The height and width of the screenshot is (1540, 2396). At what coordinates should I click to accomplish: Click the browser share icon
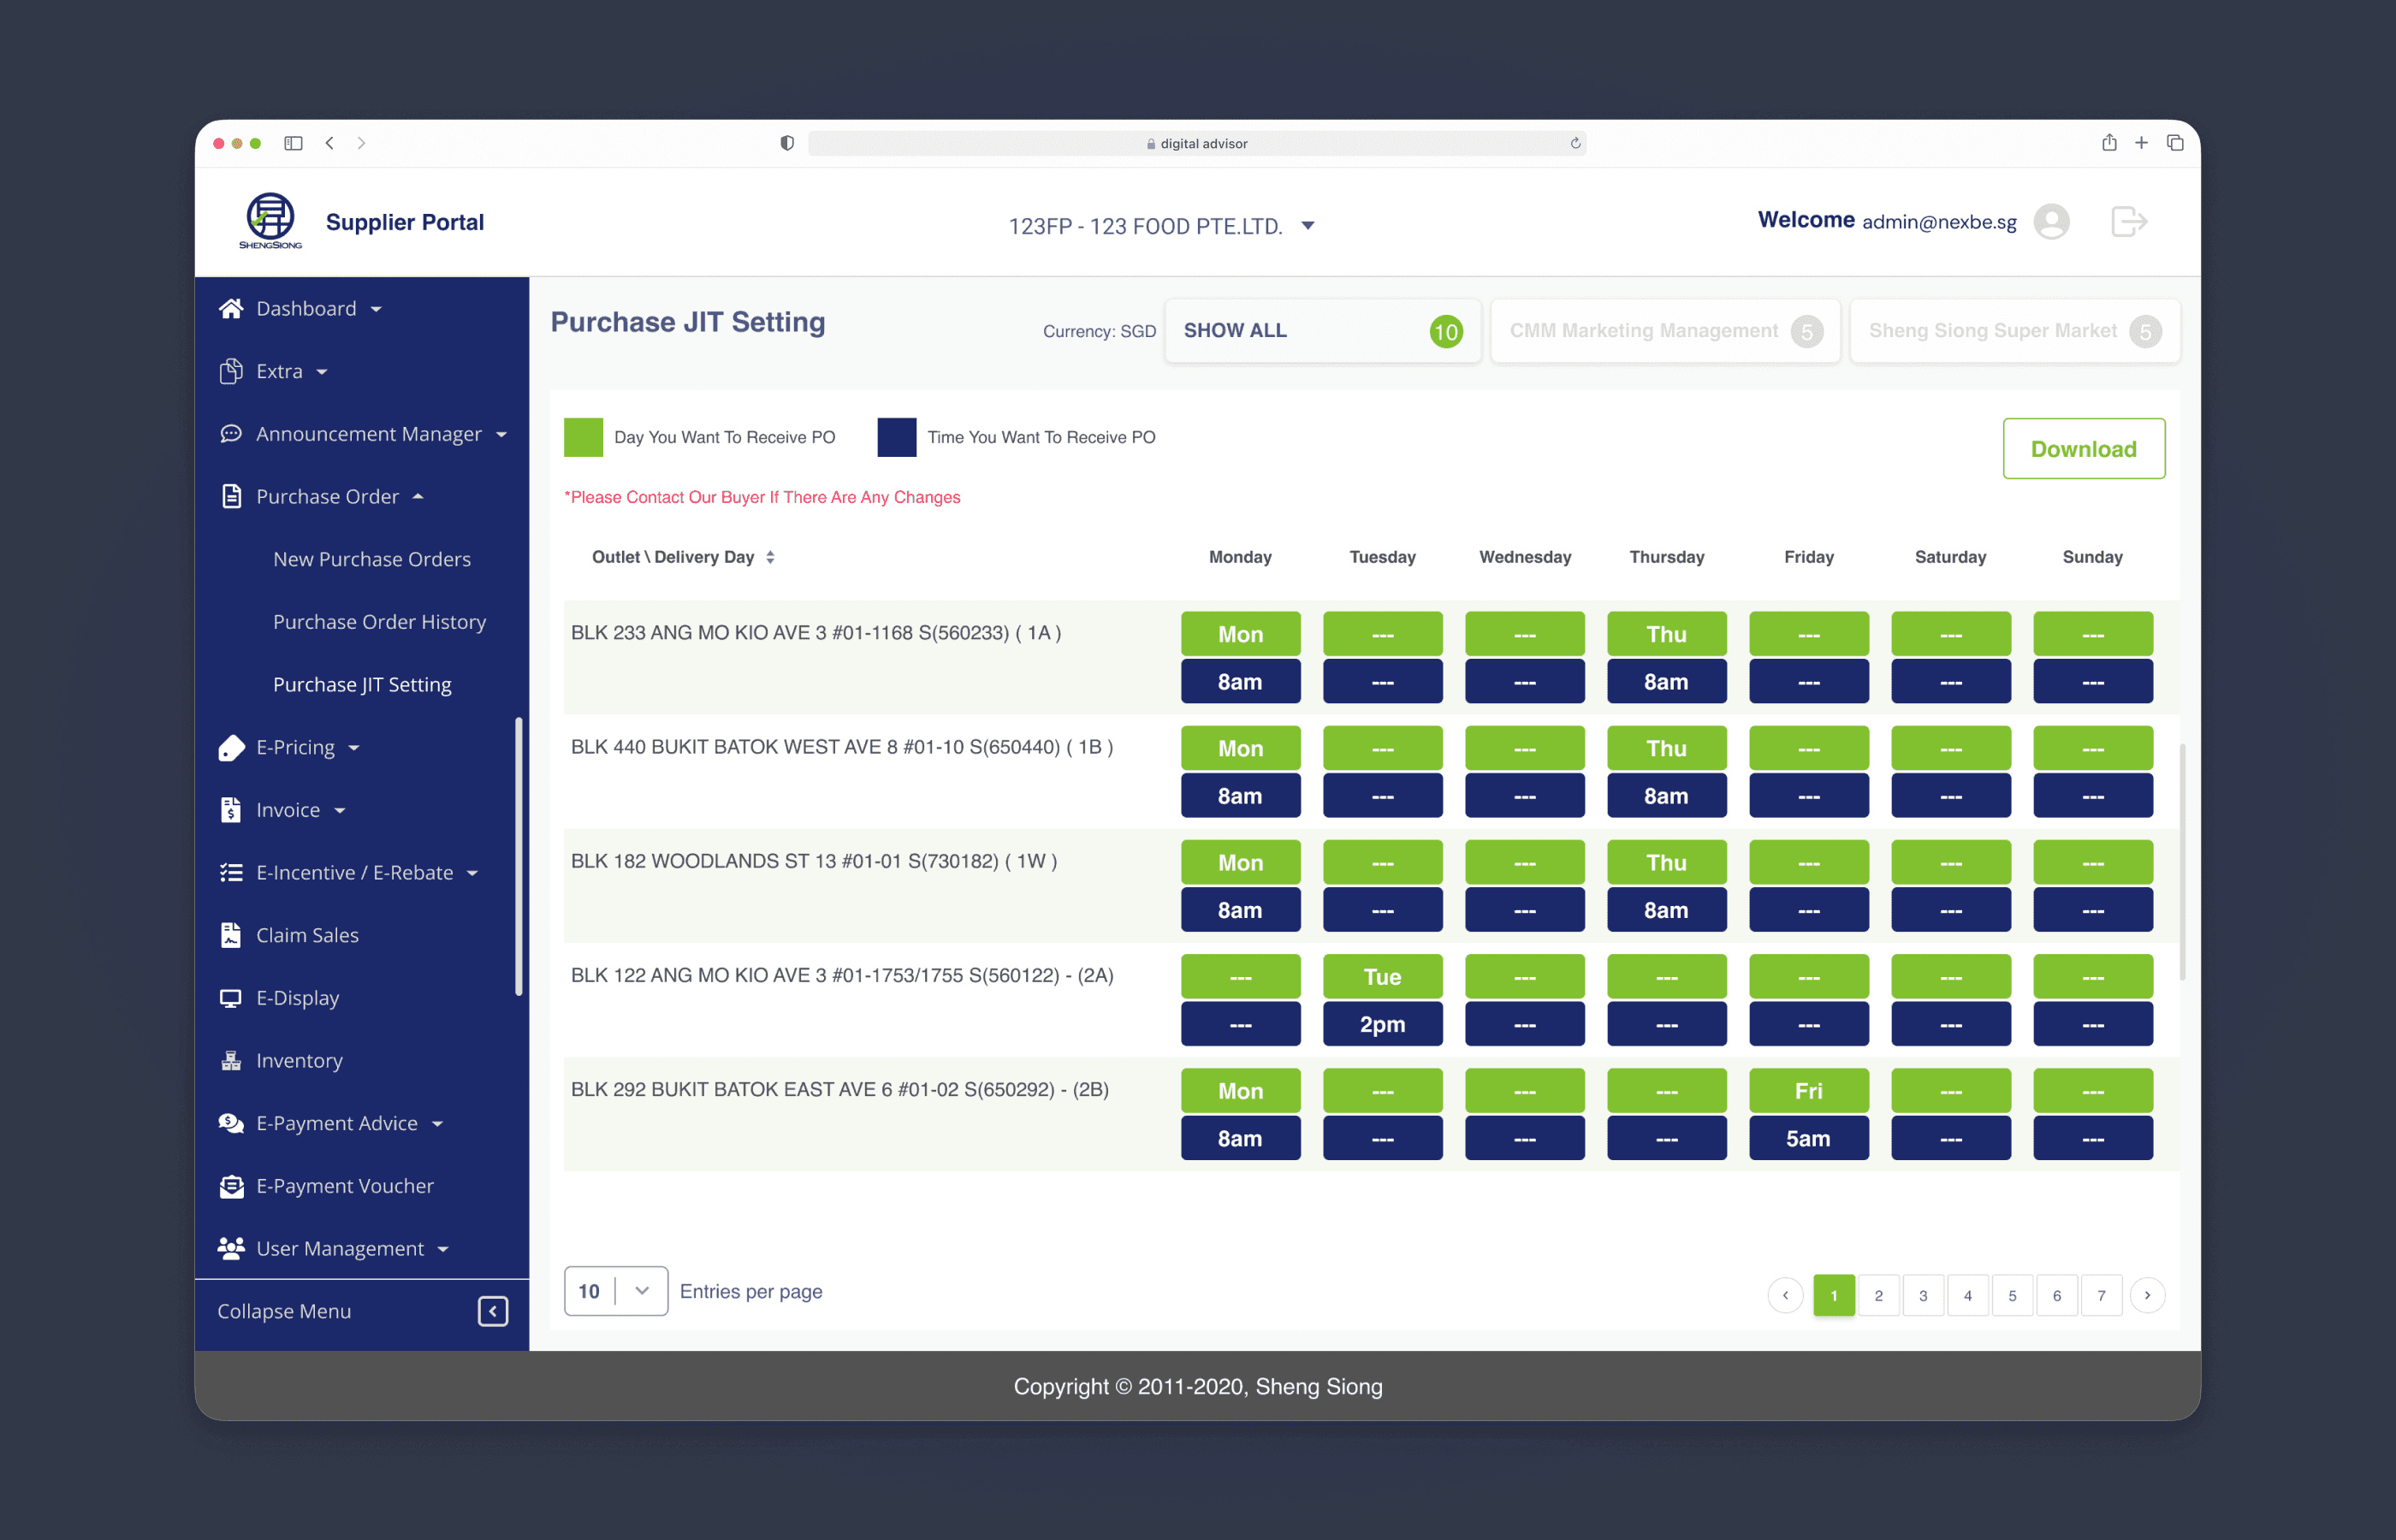tap(2109, 143)
